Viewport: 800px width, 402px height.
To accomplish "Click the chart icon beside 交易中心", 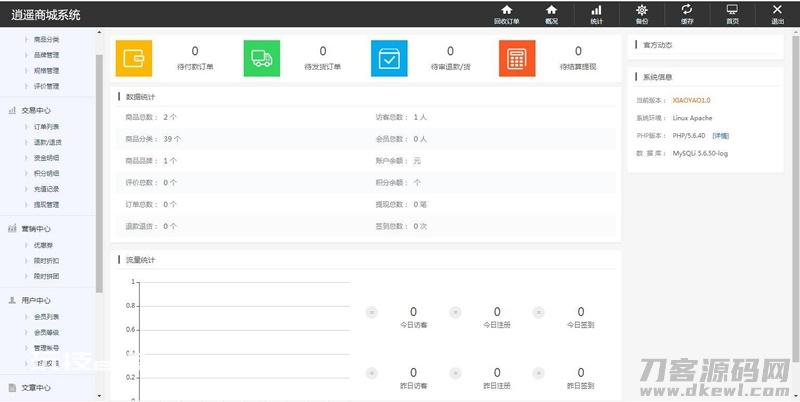I will [12, 110].
